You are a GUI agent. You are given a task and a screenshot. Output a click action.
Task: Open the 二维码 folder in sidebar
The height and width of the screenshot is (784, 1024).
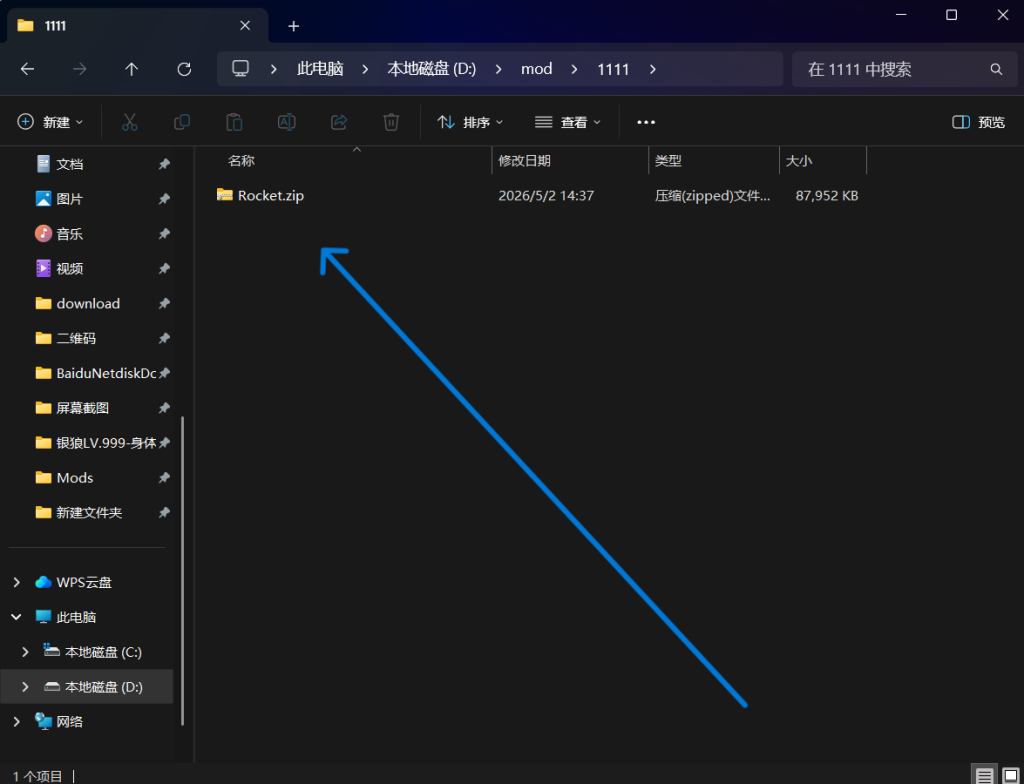[76, 338]
